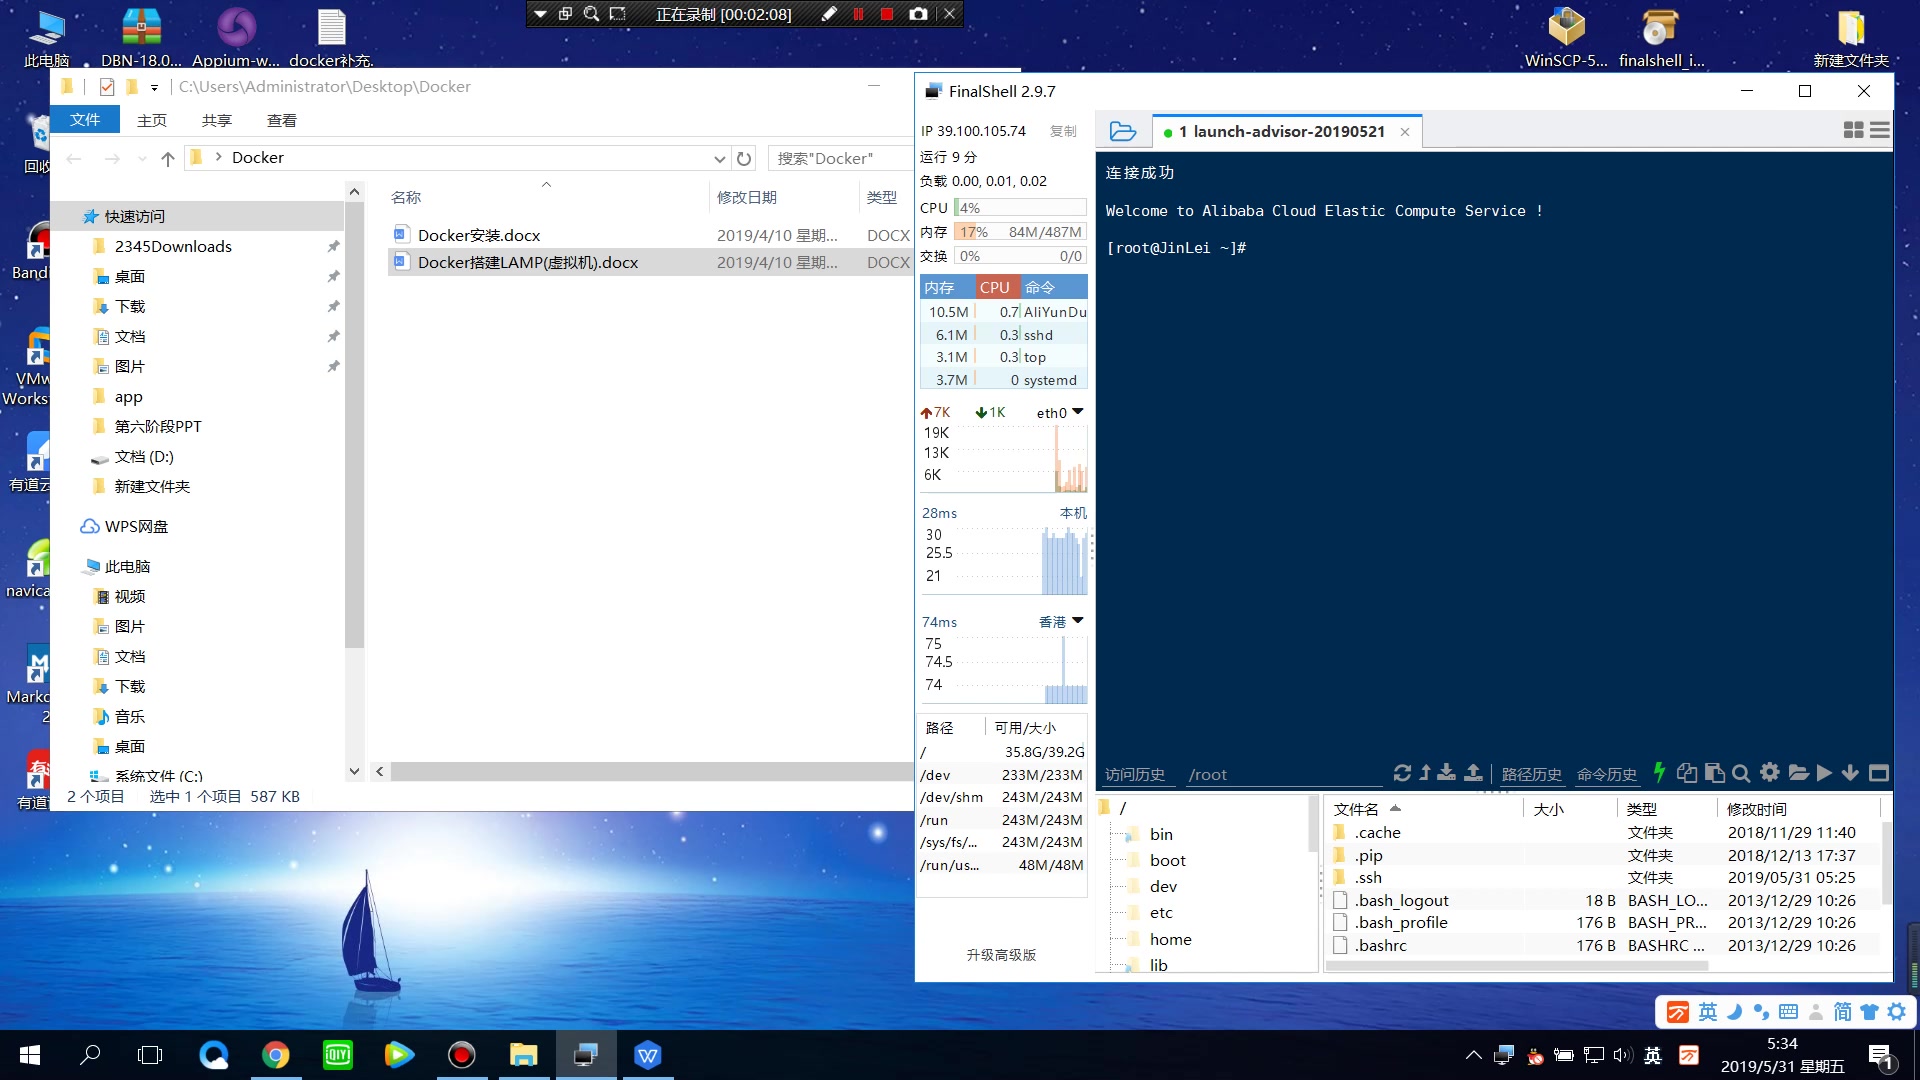Click the download file icon in FinalShell
The height and width of the screenshot is (1080, 1920).
click(1446, 773)
